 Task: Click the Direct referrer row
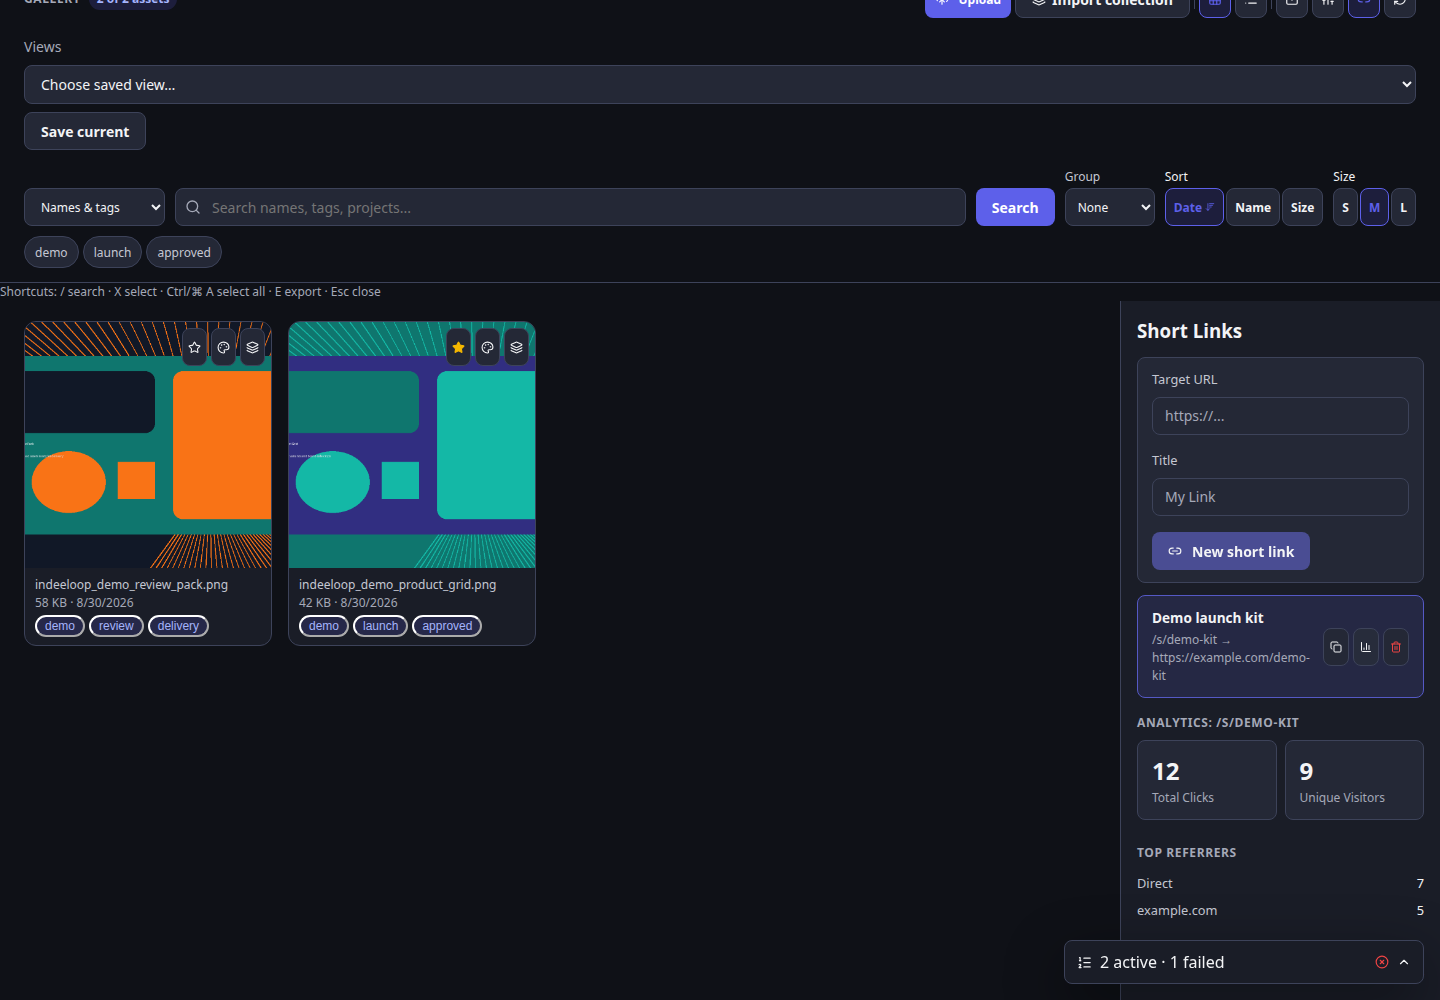[1280, 883]
